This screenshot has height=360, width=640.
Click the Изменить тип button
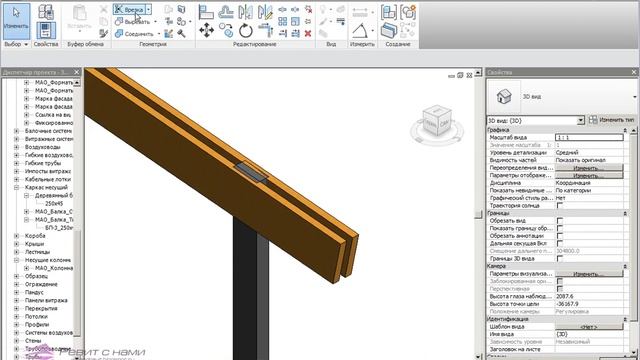(612, 120)
